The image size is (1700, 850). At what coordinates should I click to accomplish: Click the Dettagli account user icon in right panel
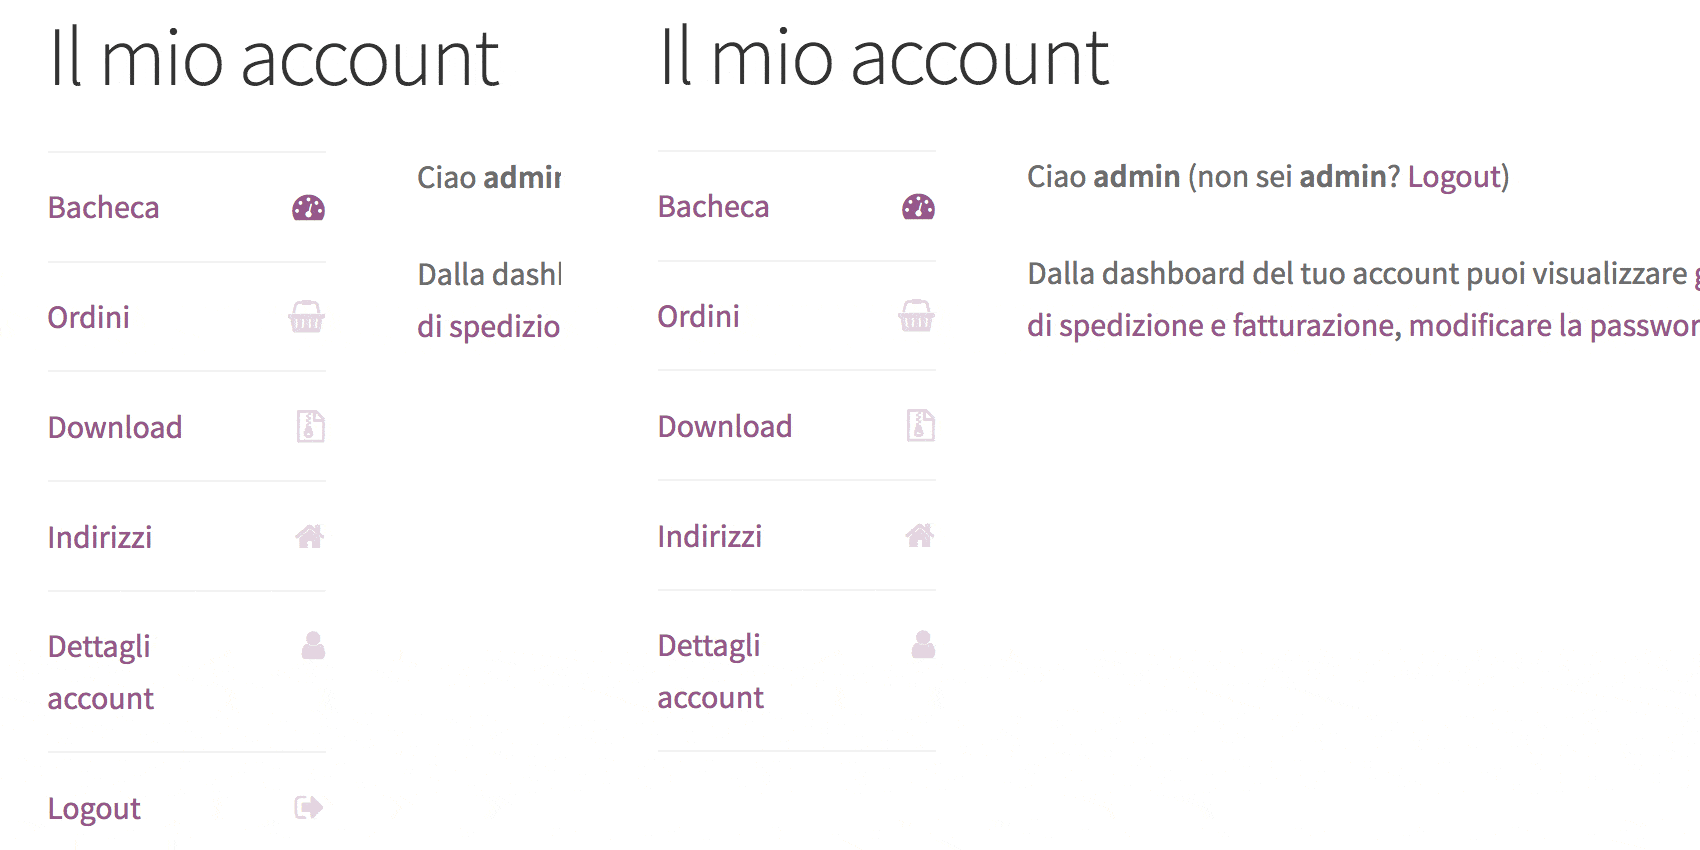coord(923,644)
